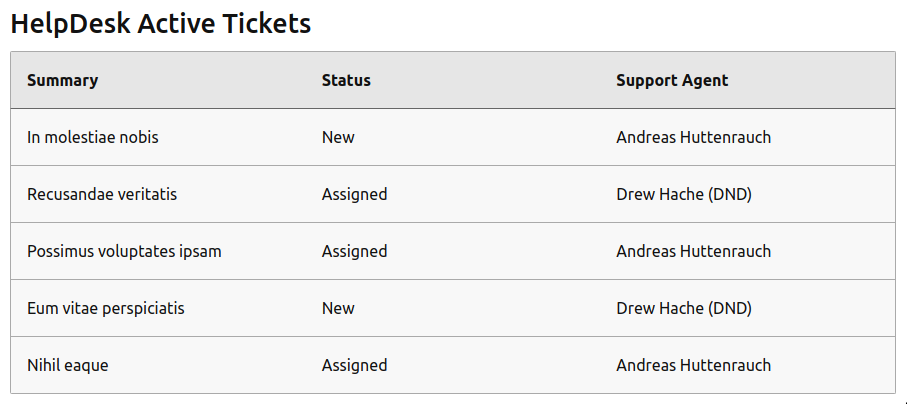Screen dimensions: 907x404
Task: Open the 'Recusandae veritatis' ticket
Action: point(102,194)
